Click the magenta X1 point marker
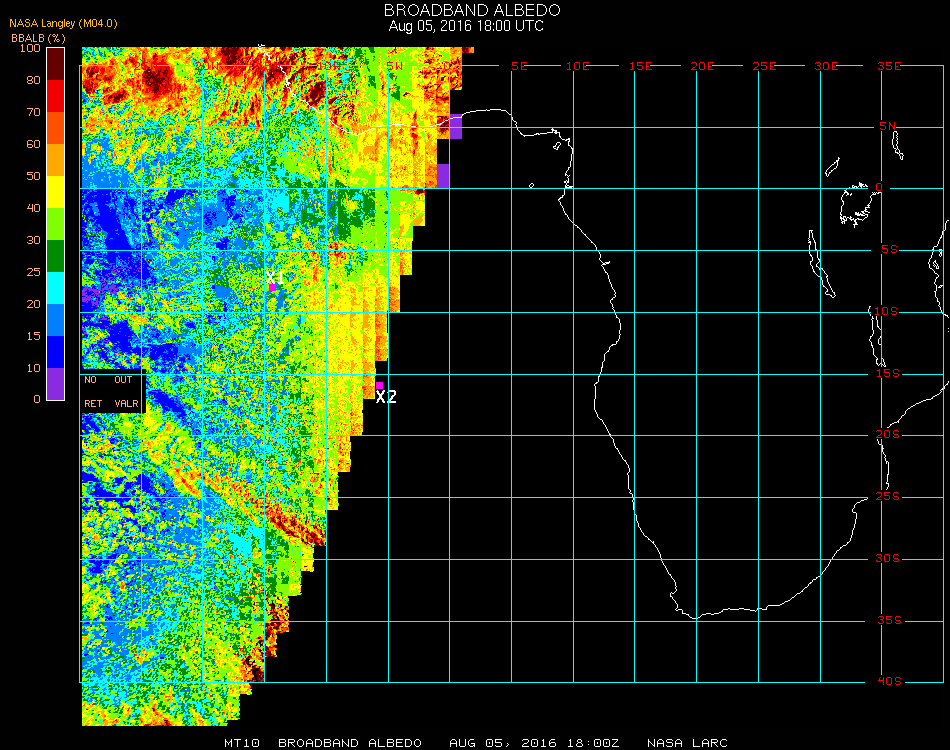Screen dimensions: 950x750 (x=273, y=287)
